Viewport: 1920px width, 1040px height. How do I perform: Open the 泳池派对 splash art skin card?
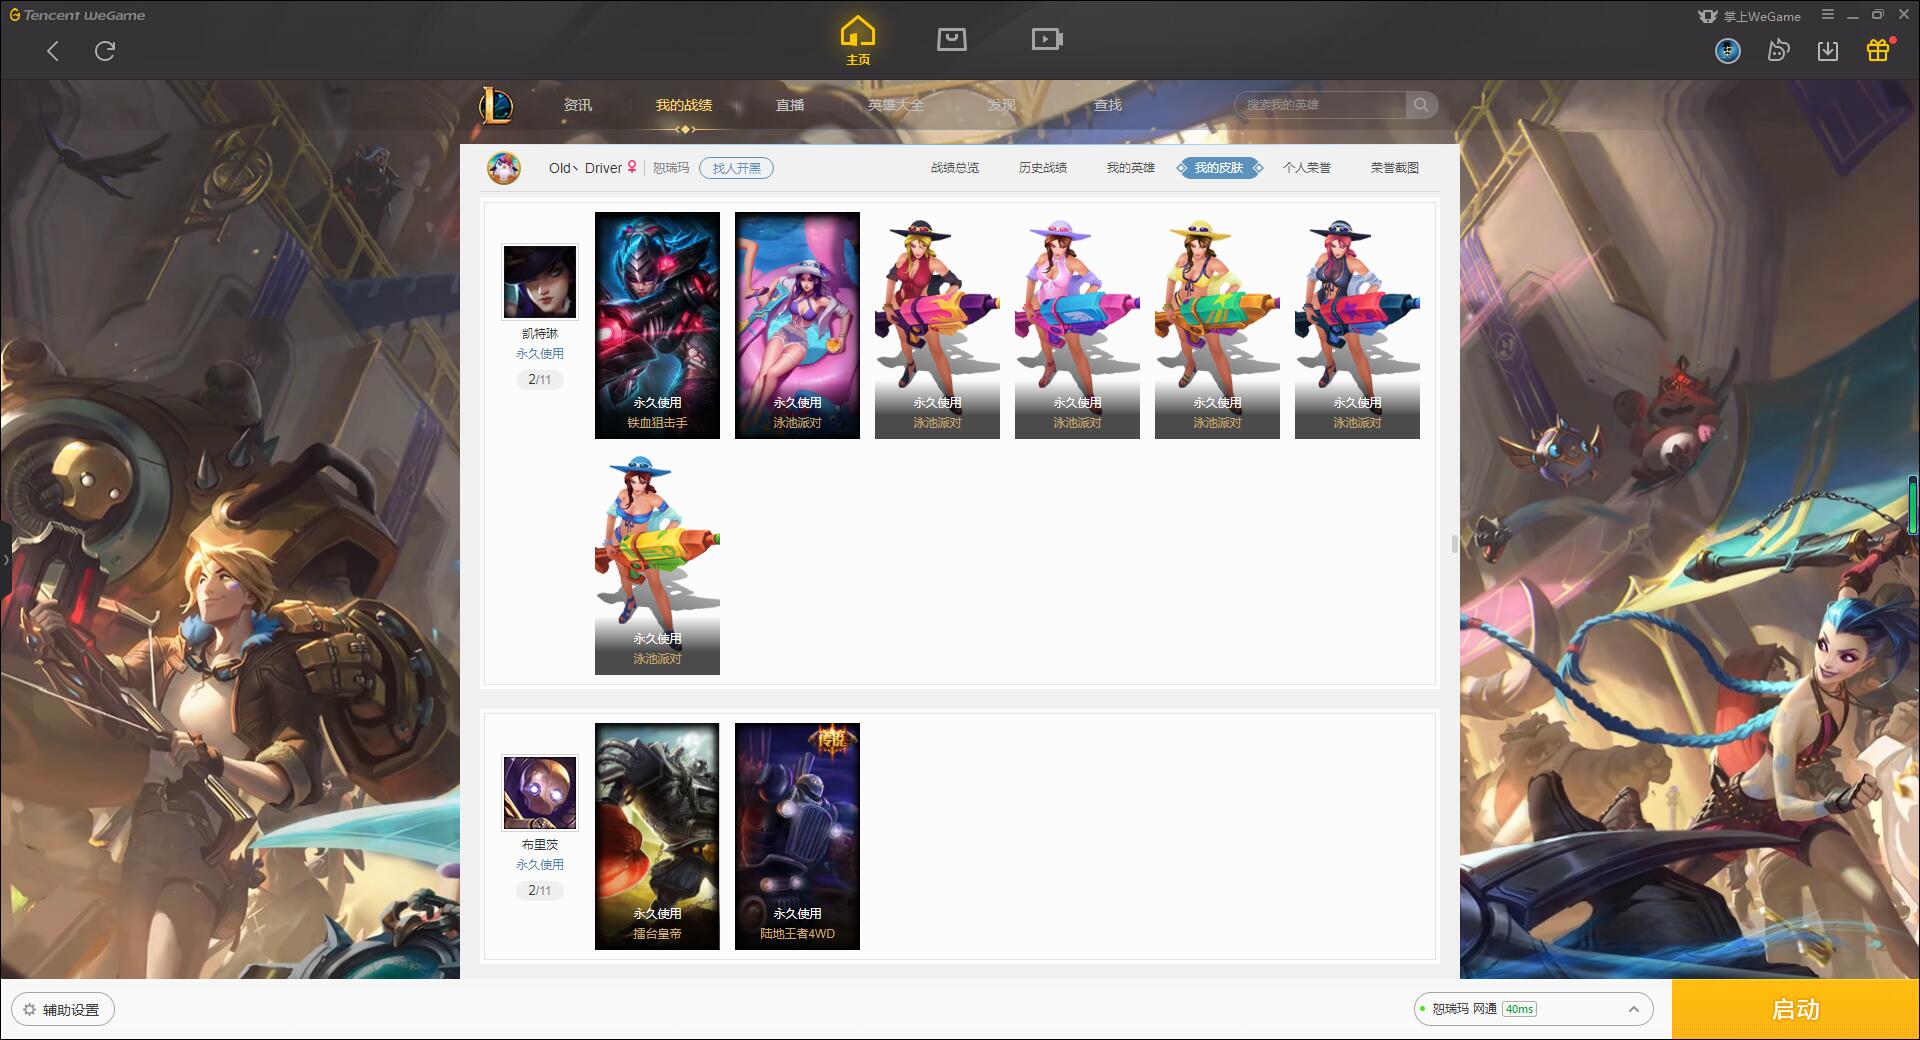797,325
